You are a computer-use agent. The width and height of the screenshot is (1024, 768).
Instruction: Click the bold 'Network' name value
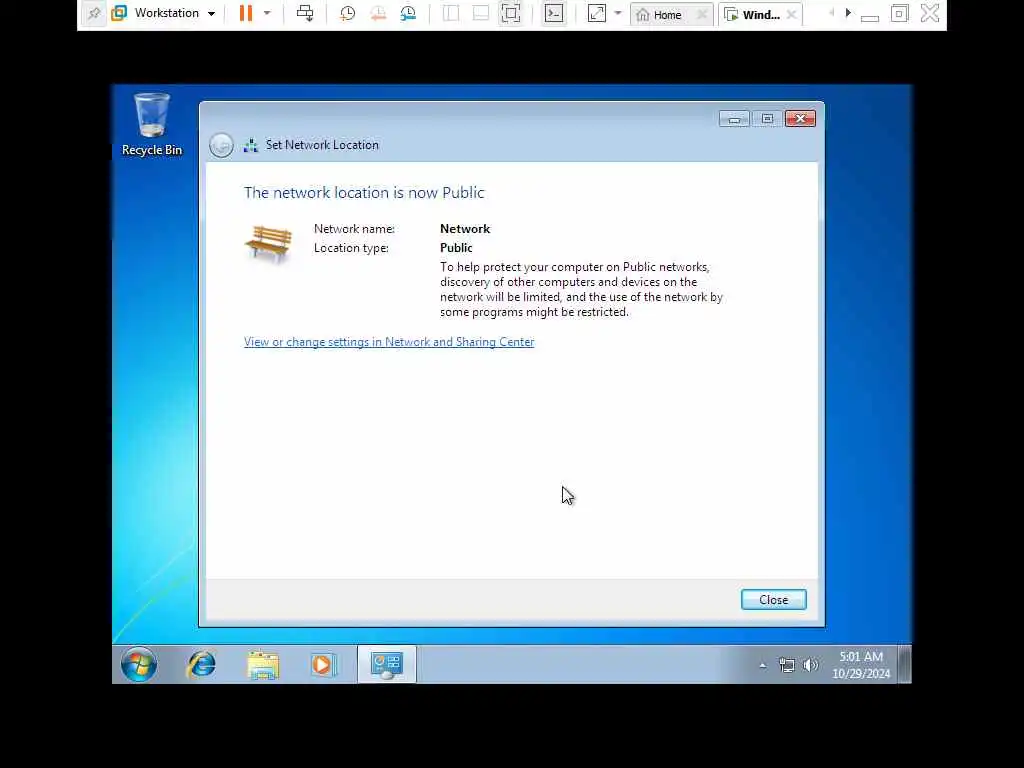tap(465, 229)
